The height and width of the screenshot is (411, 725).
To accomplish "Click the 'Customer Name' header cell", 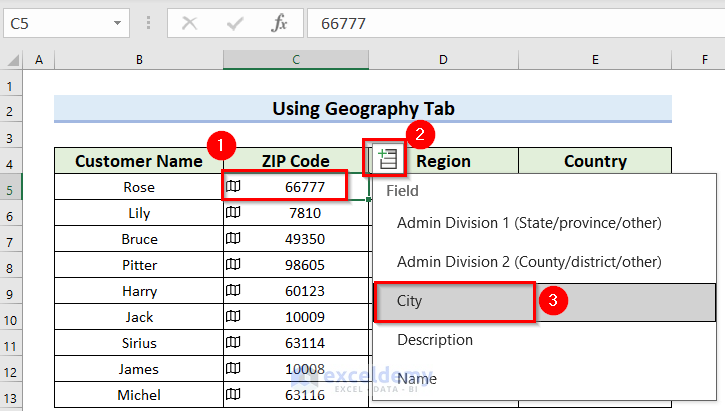I will coord(139,161).
